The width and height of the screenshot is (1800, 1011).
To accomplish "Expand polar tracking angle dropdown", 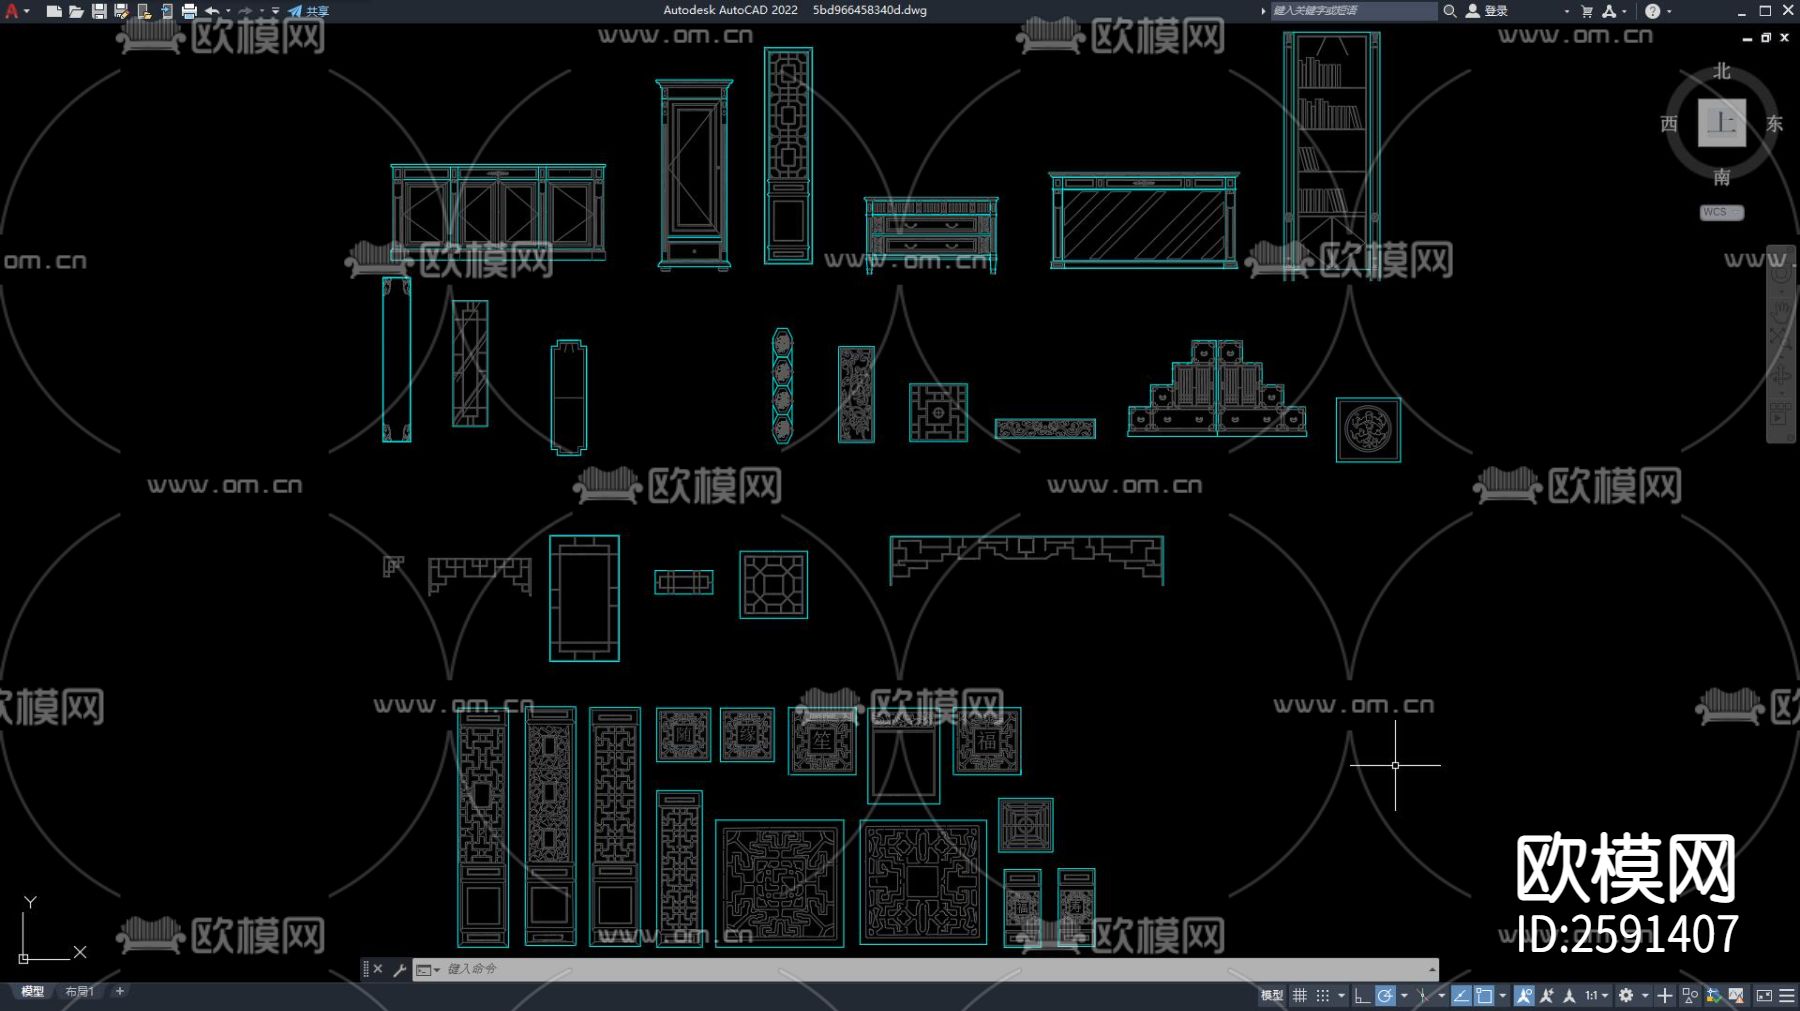I will point(1404,995).
